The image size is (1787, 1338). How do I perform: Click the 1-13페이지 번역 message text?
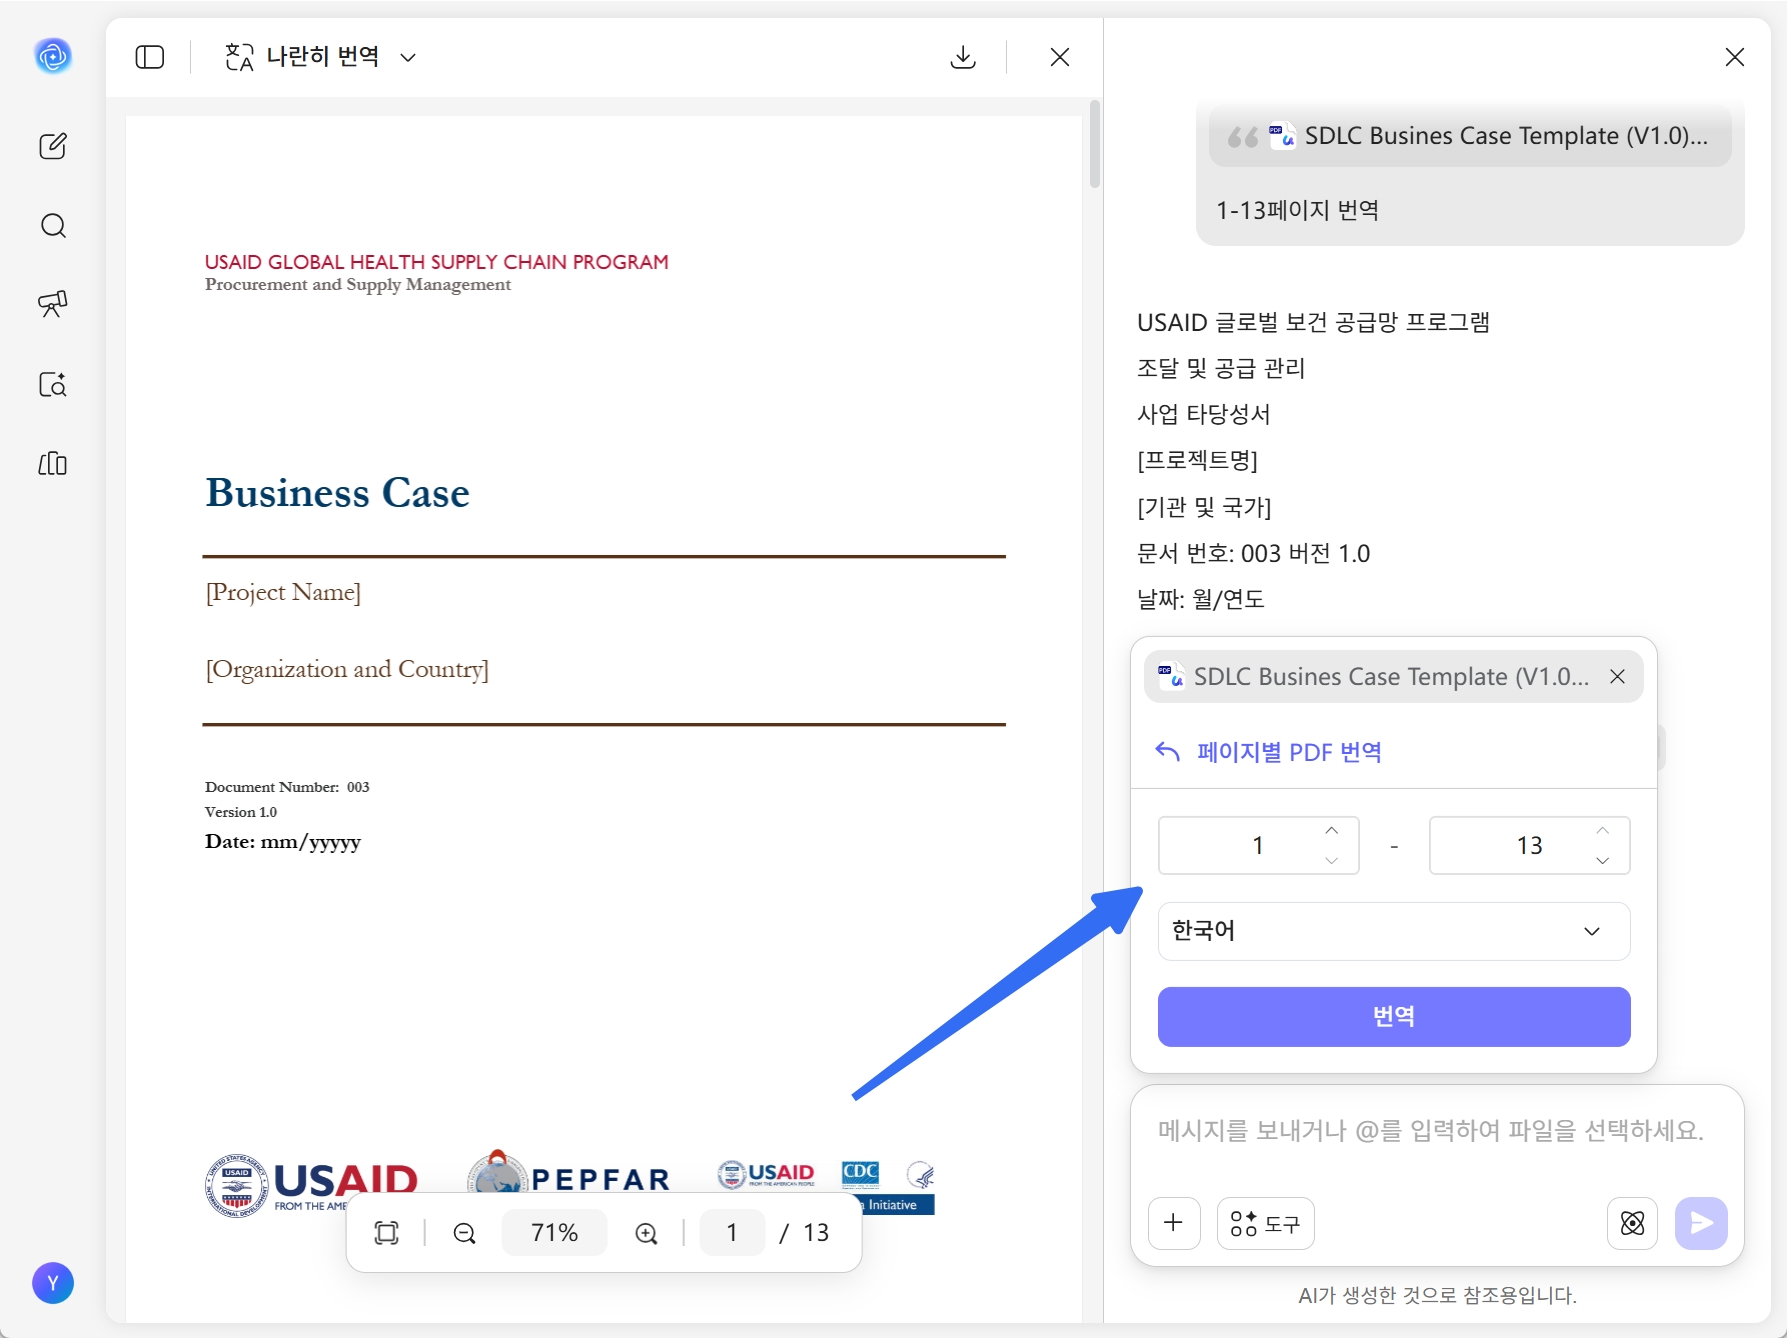point(1298,210)
